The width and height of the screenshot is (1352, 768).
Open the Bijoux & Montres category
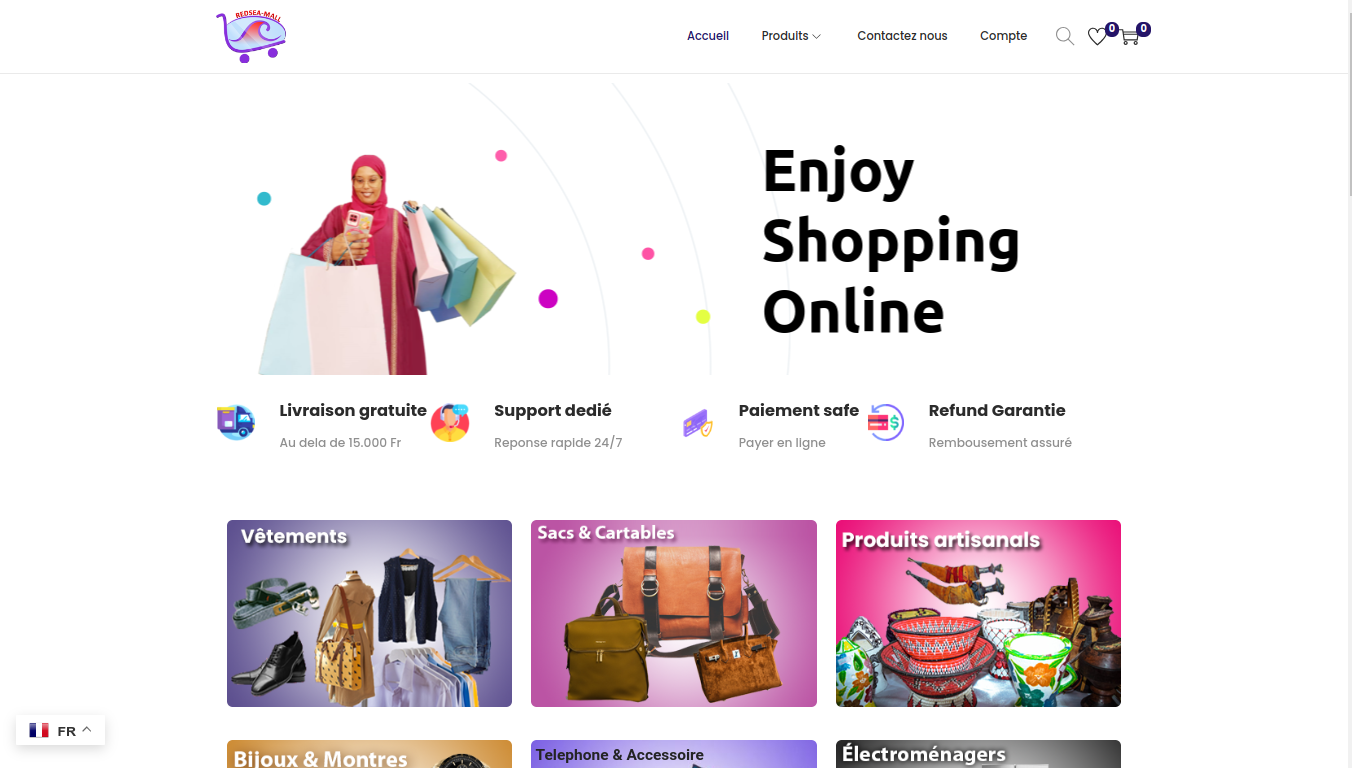(x=369, y=754)
